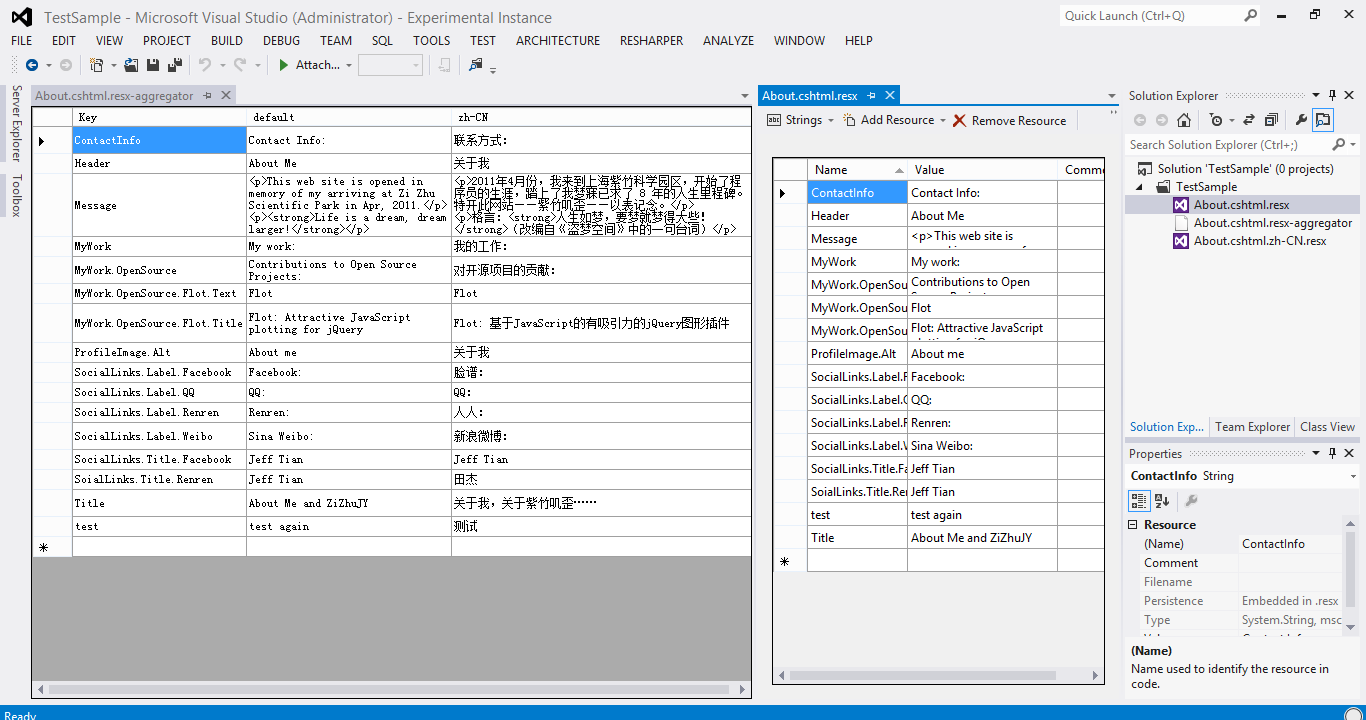Open the ARCHITECTURE menu
The height and width of the screenshot is (720, 1366).
pos(558,41)
